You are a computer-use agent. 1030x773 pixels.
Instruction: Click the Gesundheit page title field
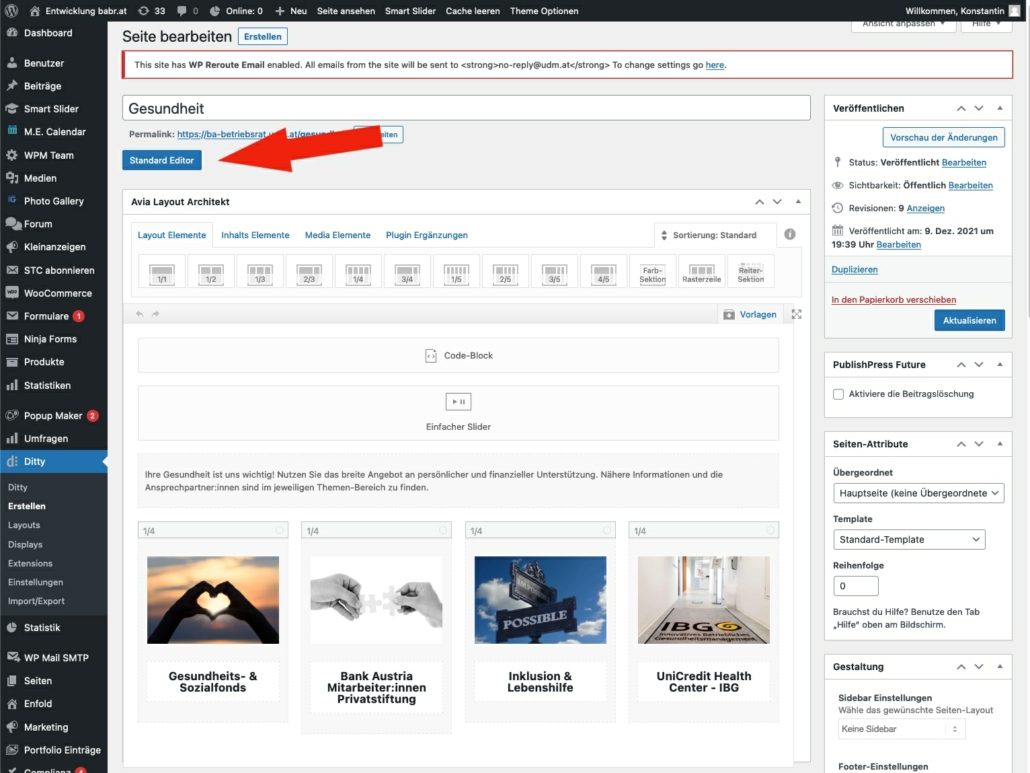(x=465, y=108)
